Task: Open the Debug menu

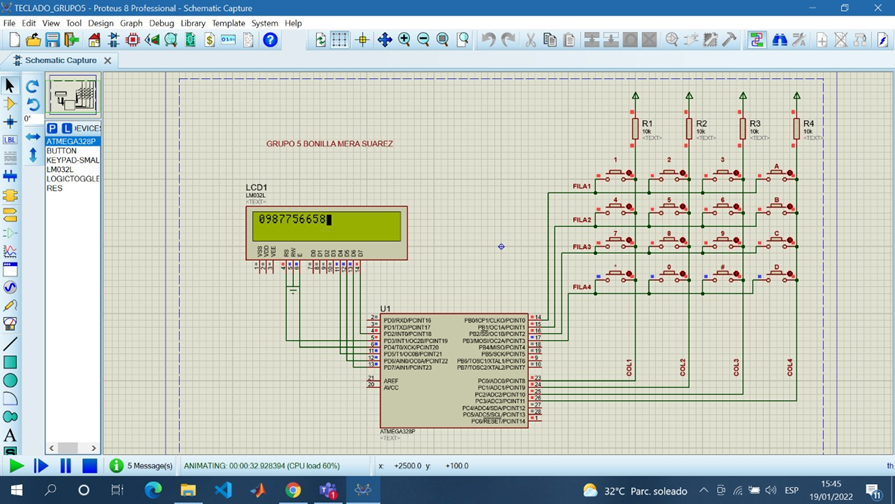Action: coord(161,23)
